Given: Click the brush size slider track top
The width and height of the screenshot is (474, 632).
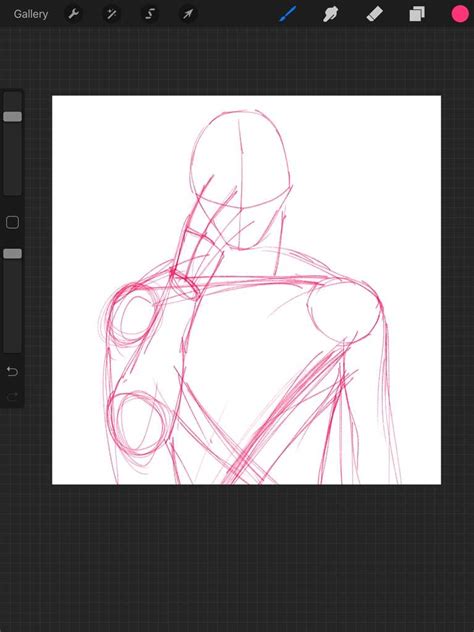Looking at the screenshot, I should coord(12,97).
